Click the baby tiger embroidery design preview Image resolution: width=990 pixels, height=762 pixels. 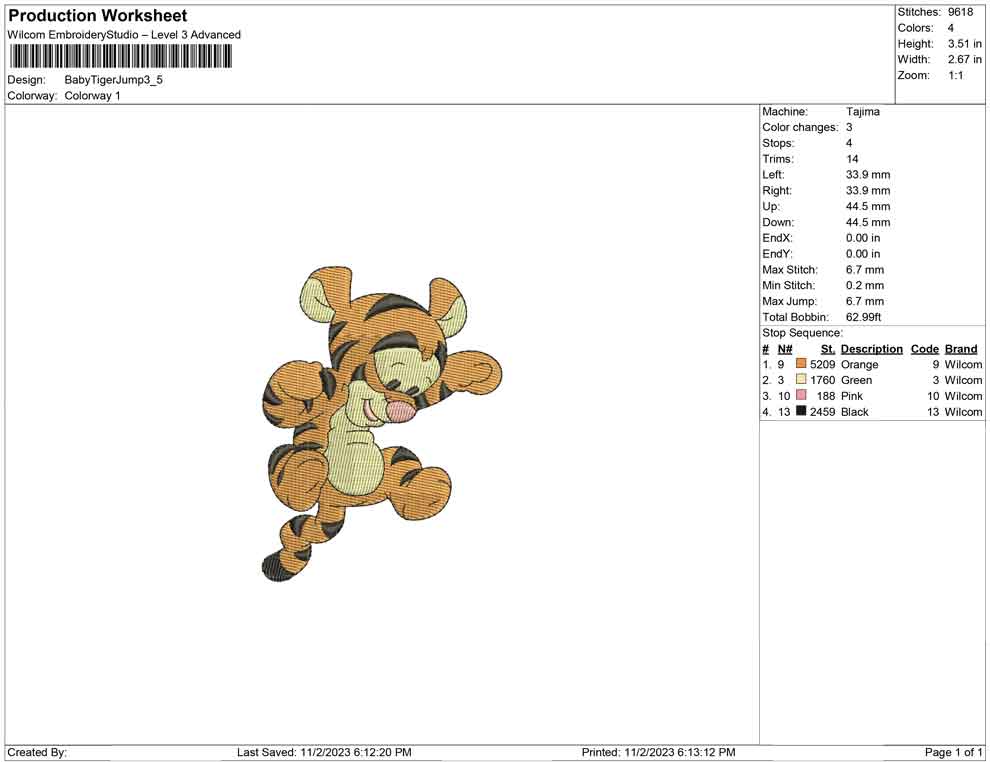coord(382,424)
